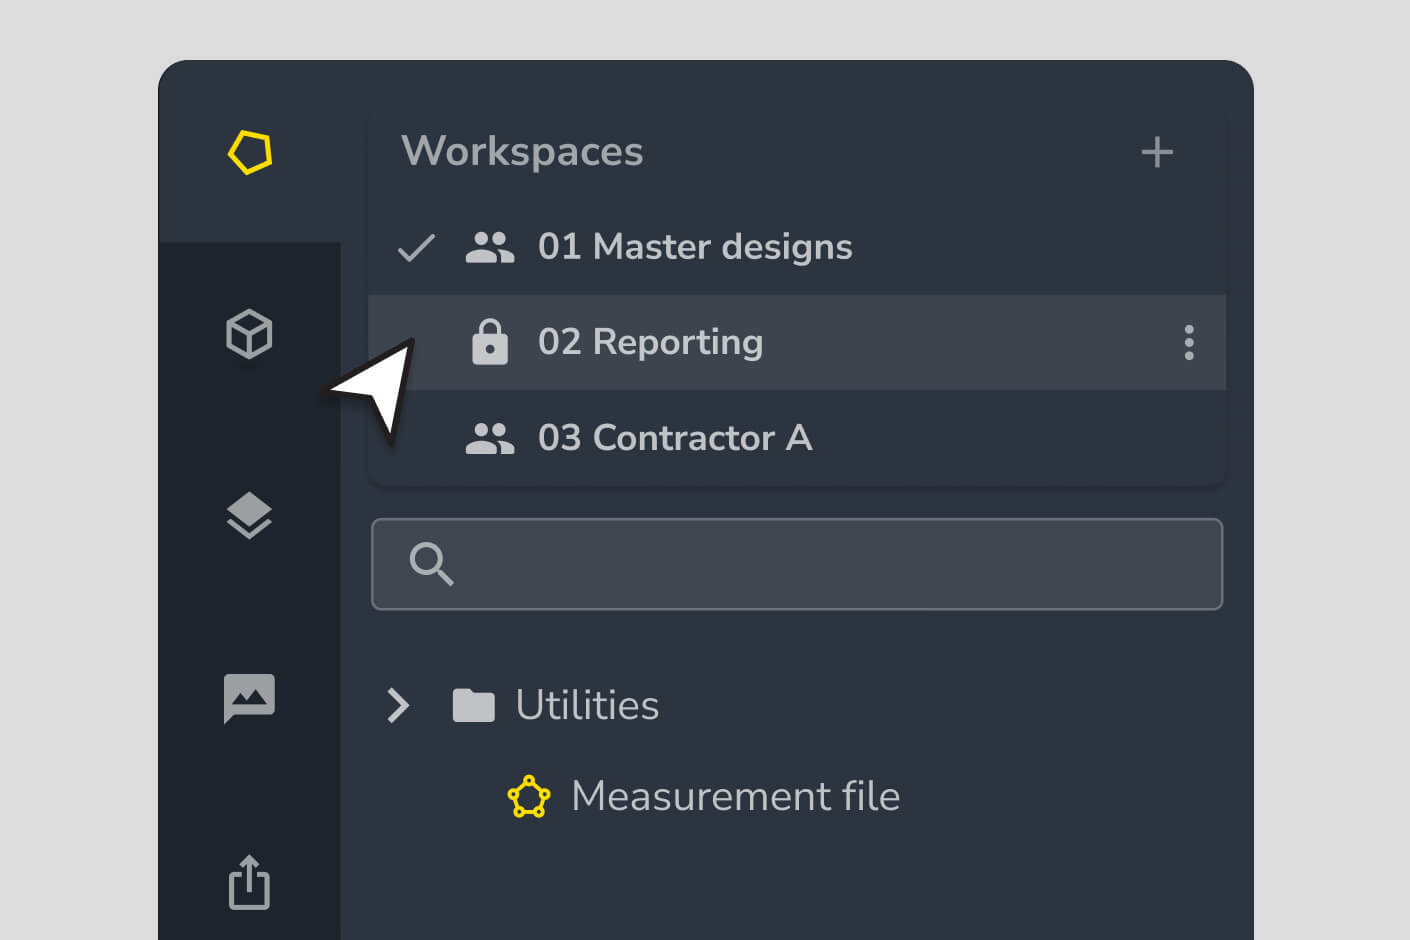This screenshot has width=1410, height=940.
Task: Open the 3D model panel in sidebar
Action: coord(249,335)
